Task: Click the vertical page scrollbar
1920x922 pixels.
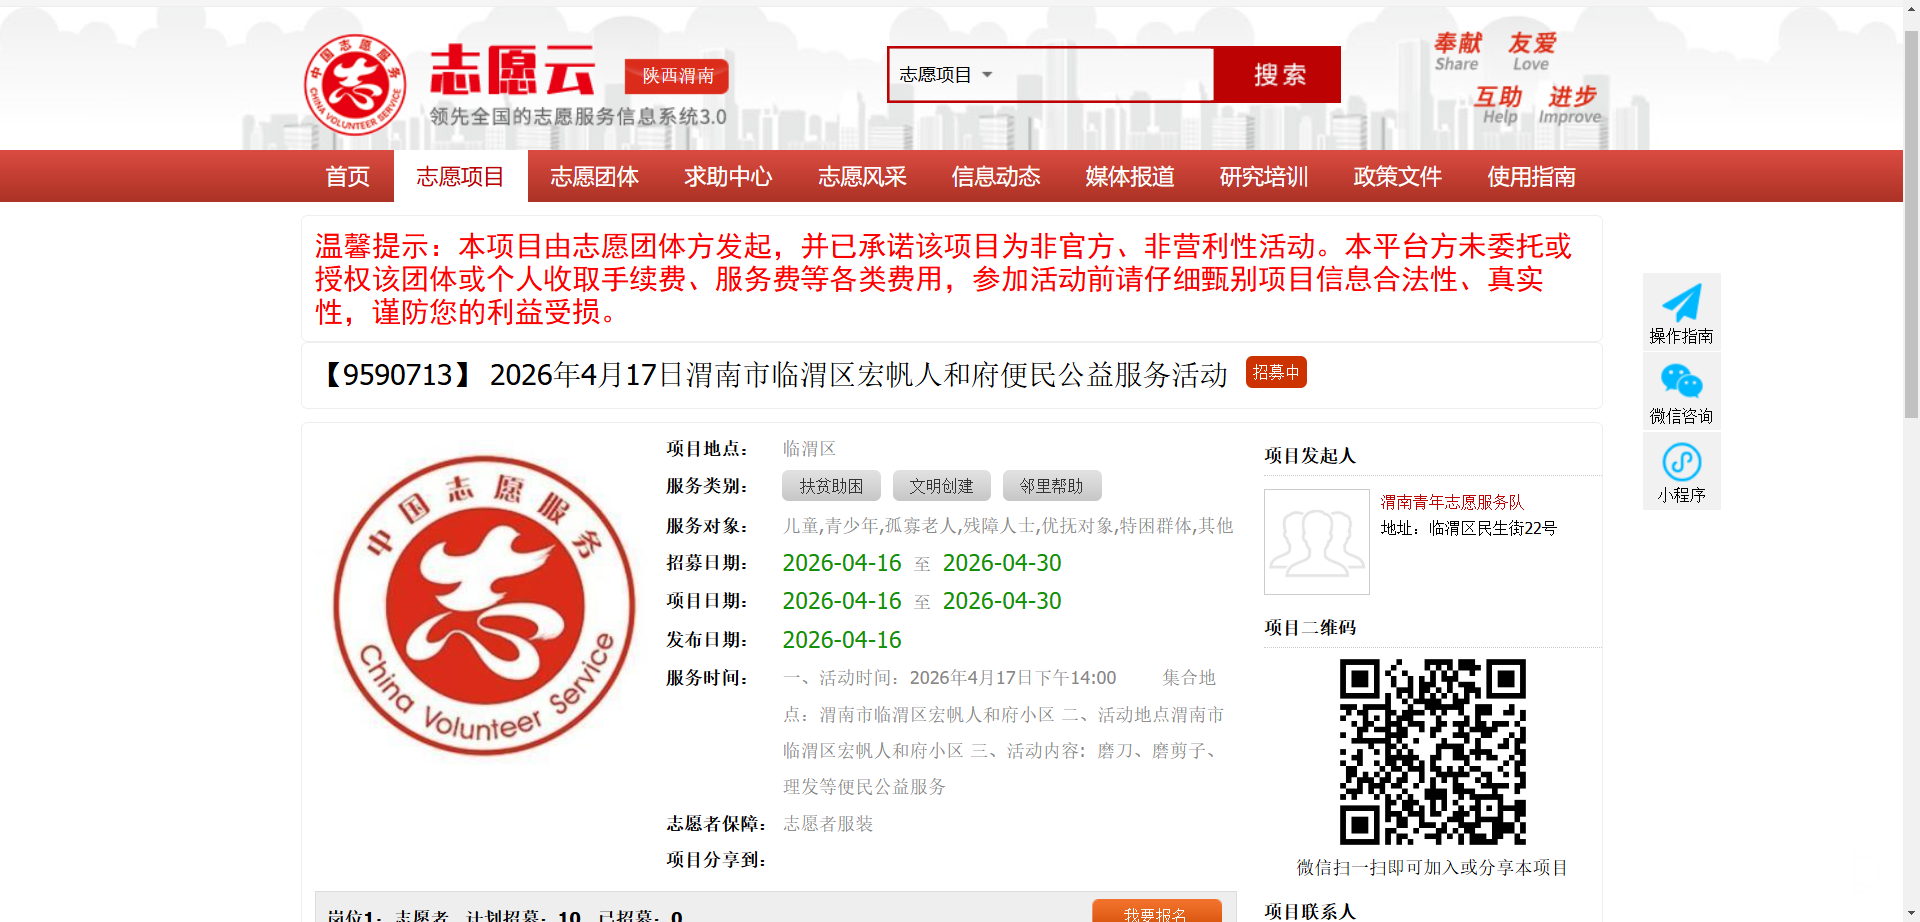Action: (x=1911, y=220)
